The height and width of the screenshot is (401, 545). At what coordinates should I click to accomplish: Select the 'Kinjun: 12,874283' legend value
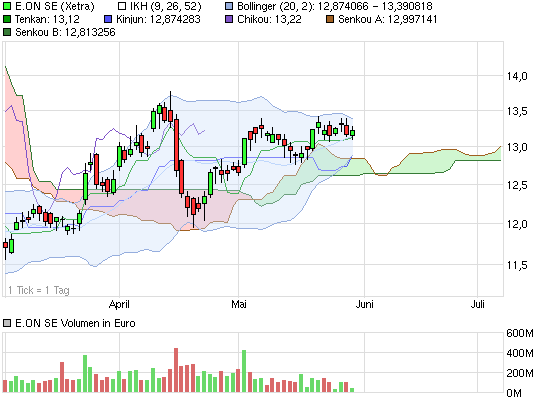(x=158, y=19)
